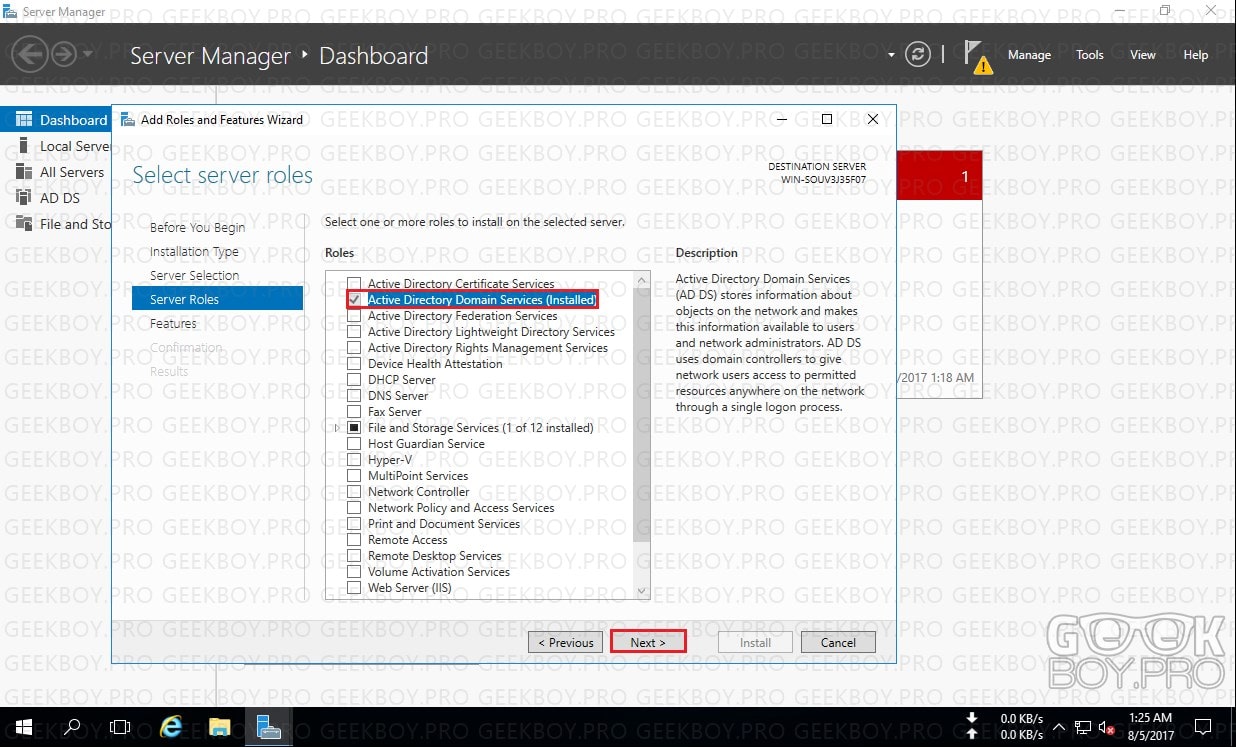Click the Server Manager refresh icon
The width and height of the screenshot is (1236, 747).
917,55
